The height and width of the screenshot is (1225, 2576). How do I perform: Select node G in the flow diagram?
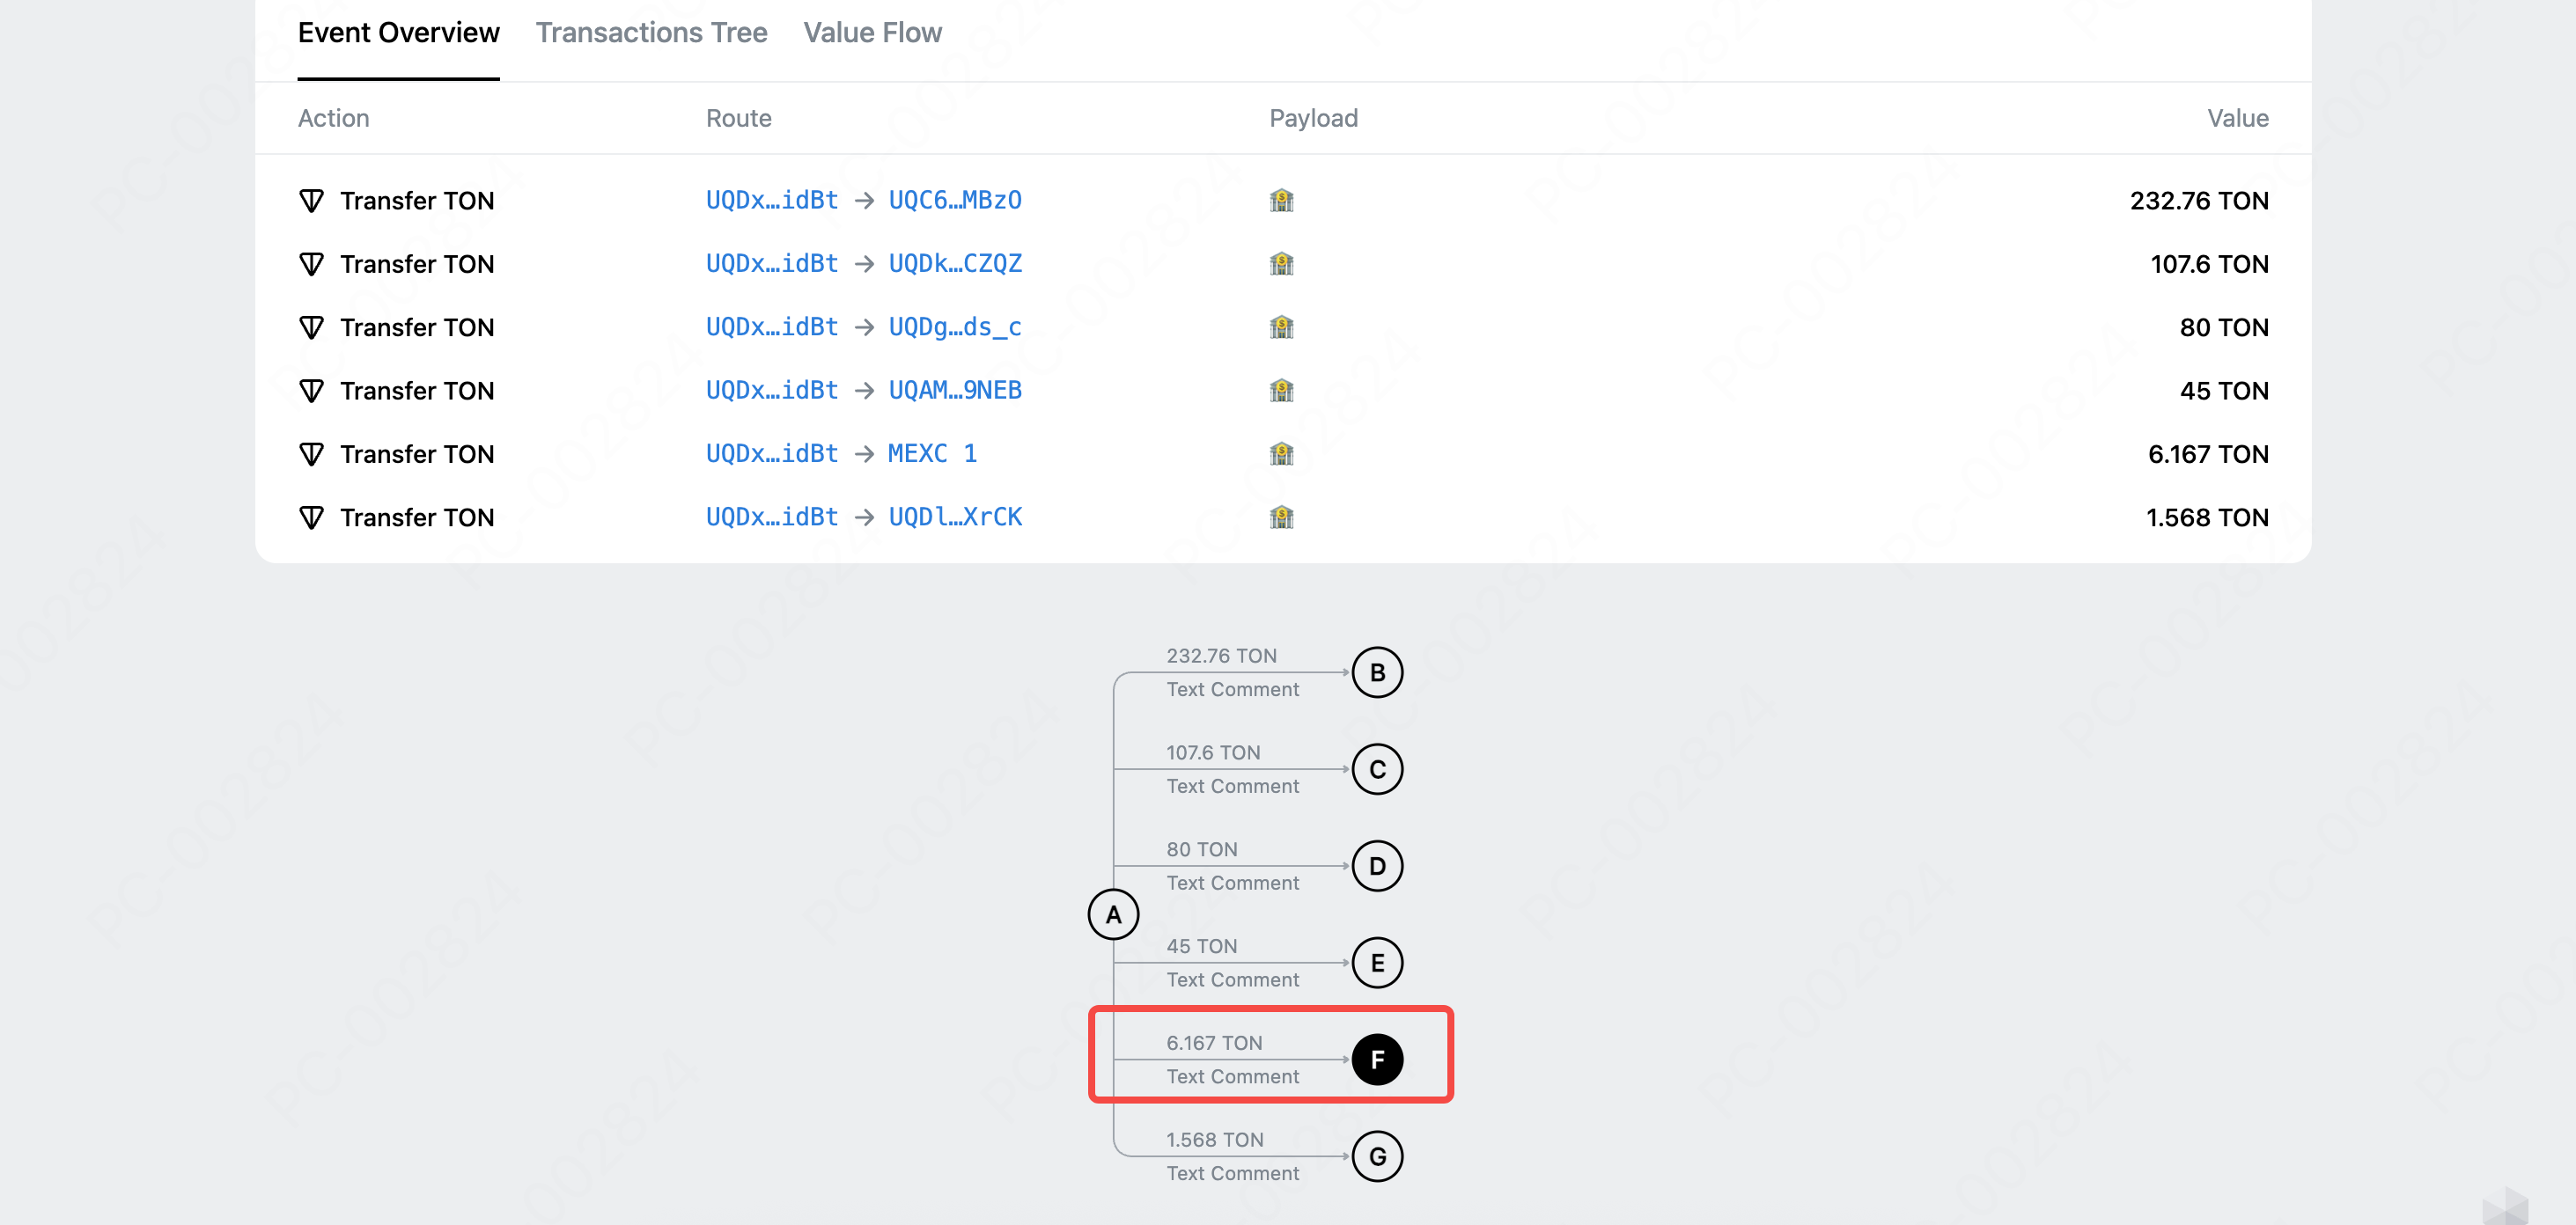point(1377,1156)
